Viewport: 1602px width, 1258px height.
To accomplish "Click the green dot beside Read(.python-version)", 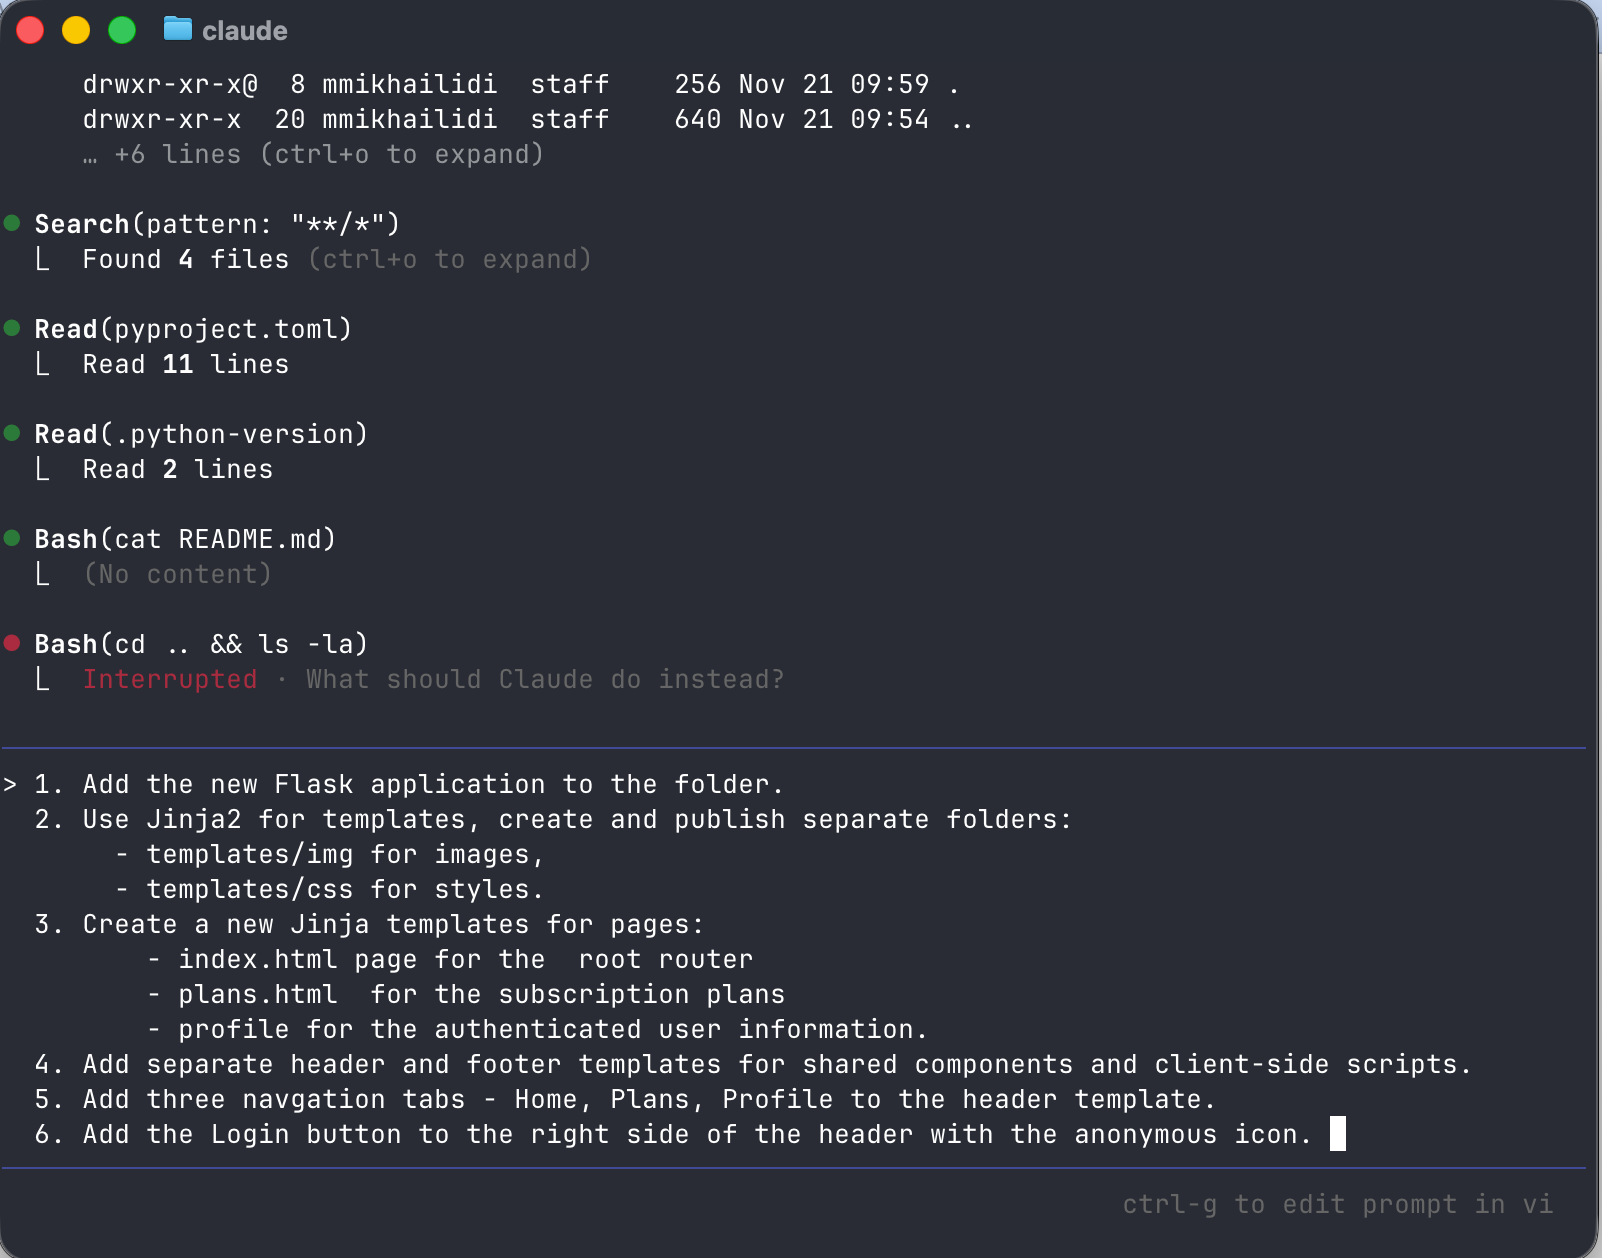I will coord(12,433).
